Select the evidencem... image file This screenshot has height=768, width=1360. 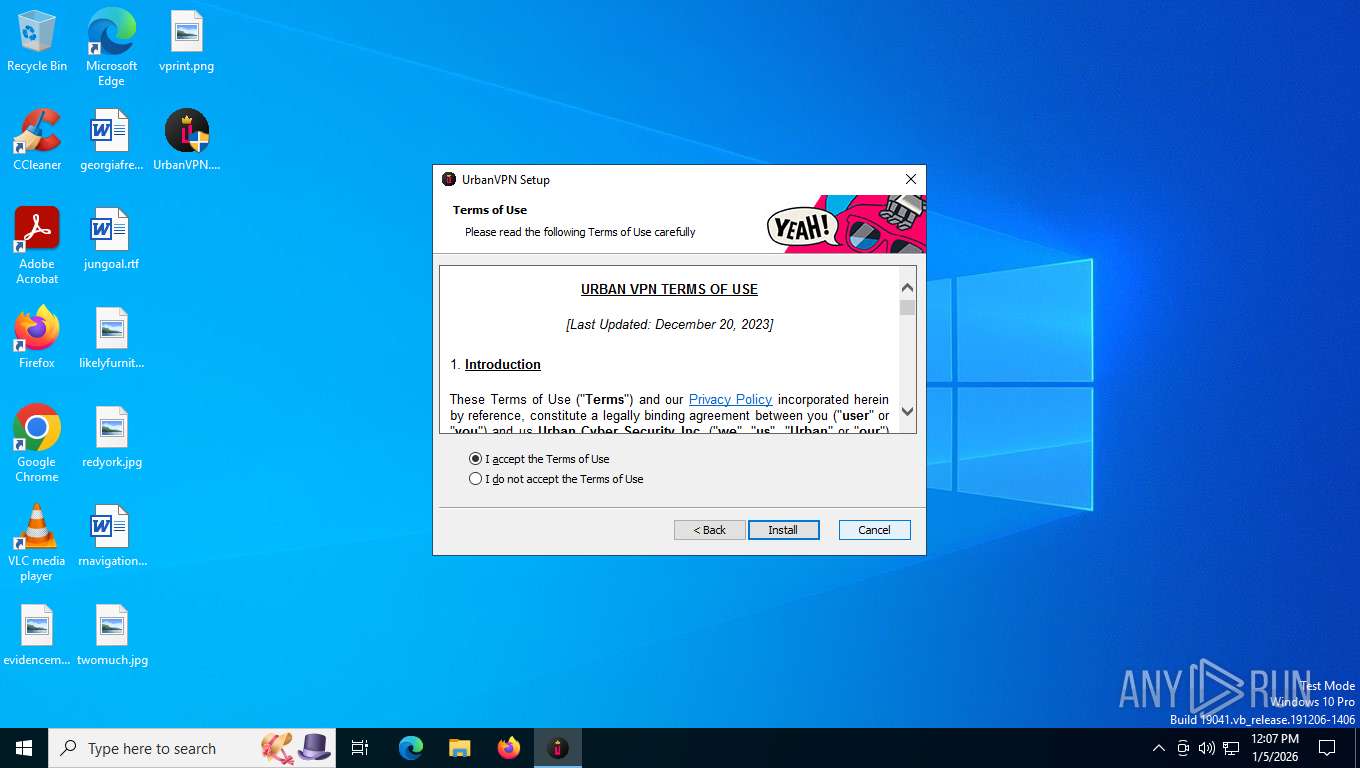(x=37, y=635)
